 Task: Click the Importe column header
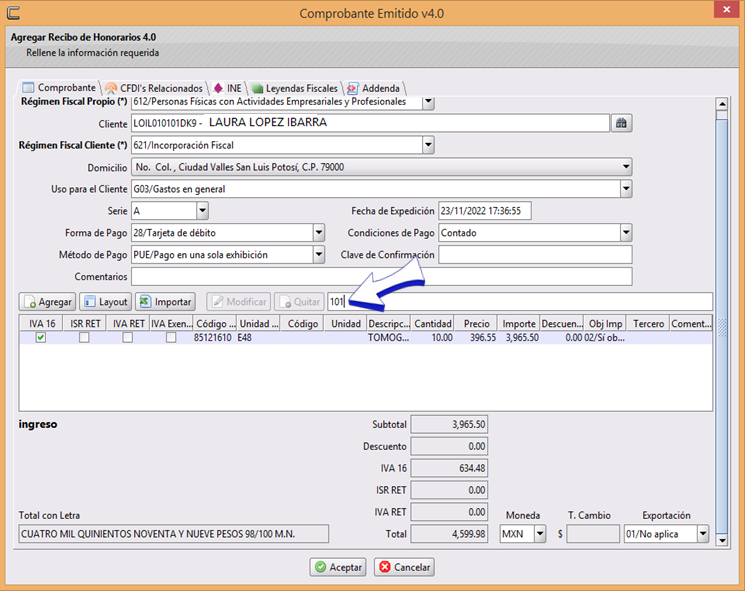tap(519, 324)
